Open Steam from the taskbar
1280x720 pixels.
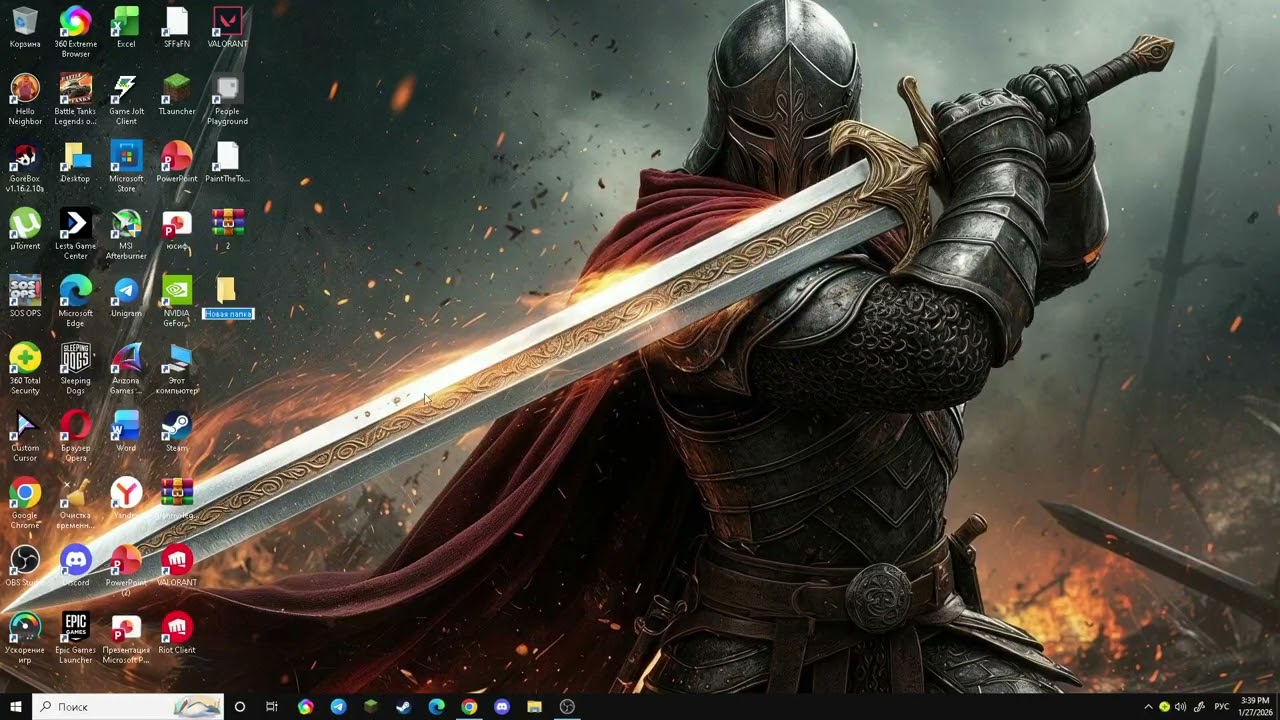click(x=404, y=706)
